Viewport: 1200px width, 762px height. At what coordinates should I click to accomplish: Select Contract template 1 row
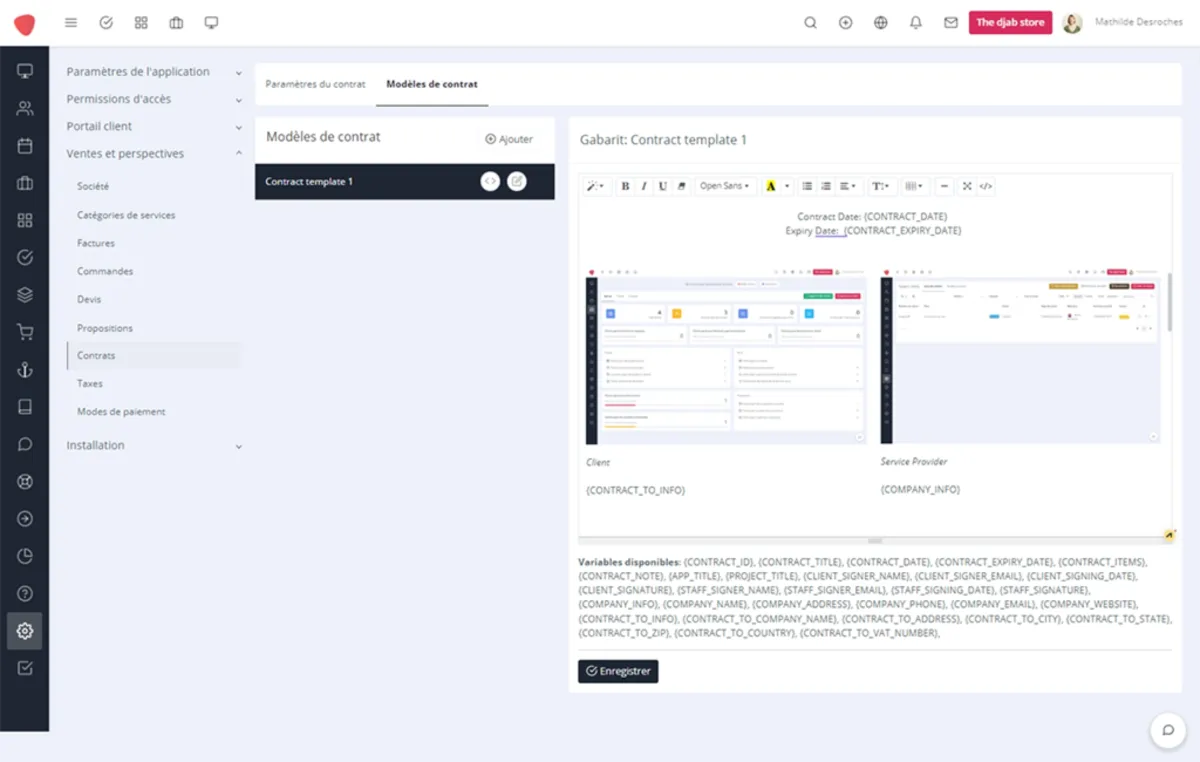pyautogui.click(x=405, y=182)
